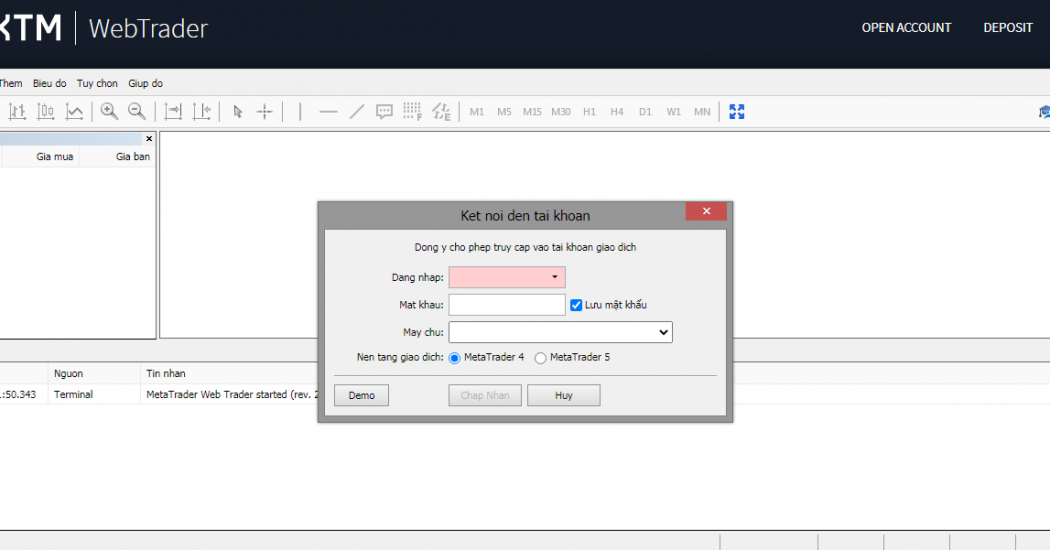The height and width of the screenshot is (550, 1050).
Task: Switch to candlestick chart view
Action: tap(46, 112)
